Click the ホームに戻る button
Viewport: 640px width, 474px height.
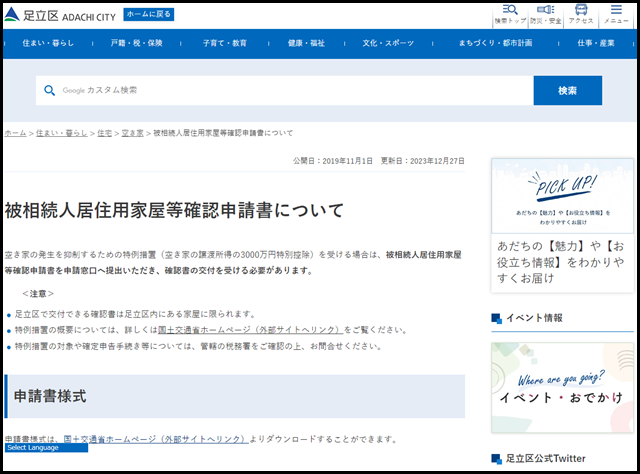click(x=149, y=14)
